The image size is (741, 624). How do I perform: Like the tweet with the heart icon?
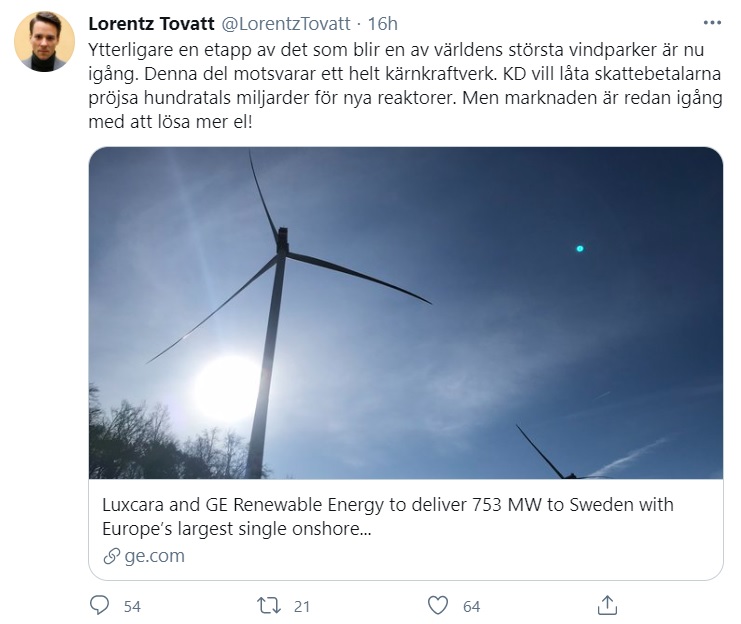pyautogui.click(x=438, y=604)
